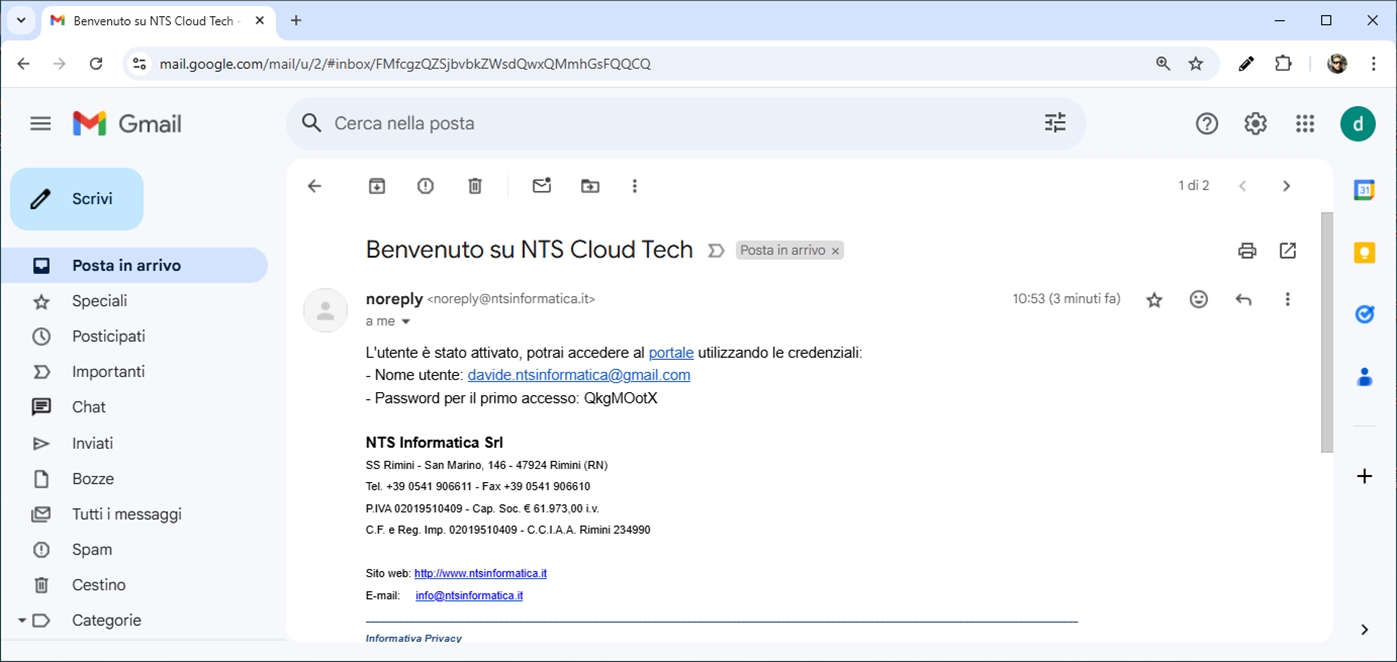Screen dimensions: 1397x662
Task: Delete the email using the trash icon
Action: [475, 186]
